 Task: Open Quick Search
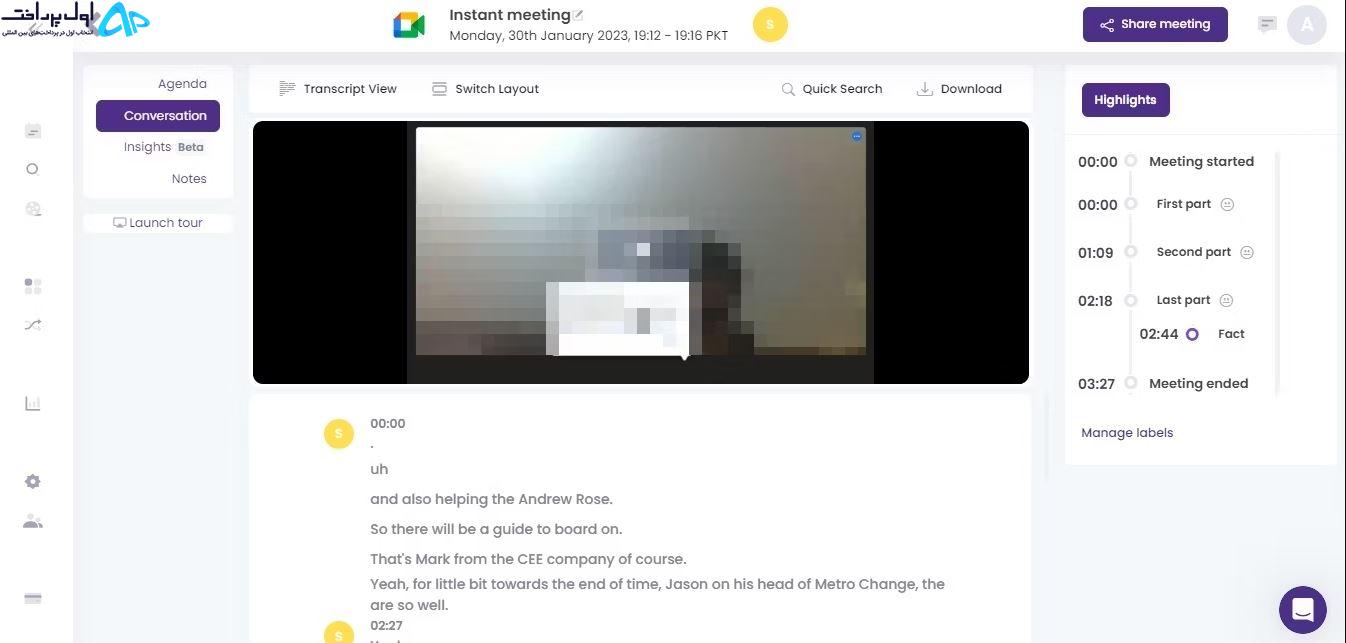tap(832, 89)
